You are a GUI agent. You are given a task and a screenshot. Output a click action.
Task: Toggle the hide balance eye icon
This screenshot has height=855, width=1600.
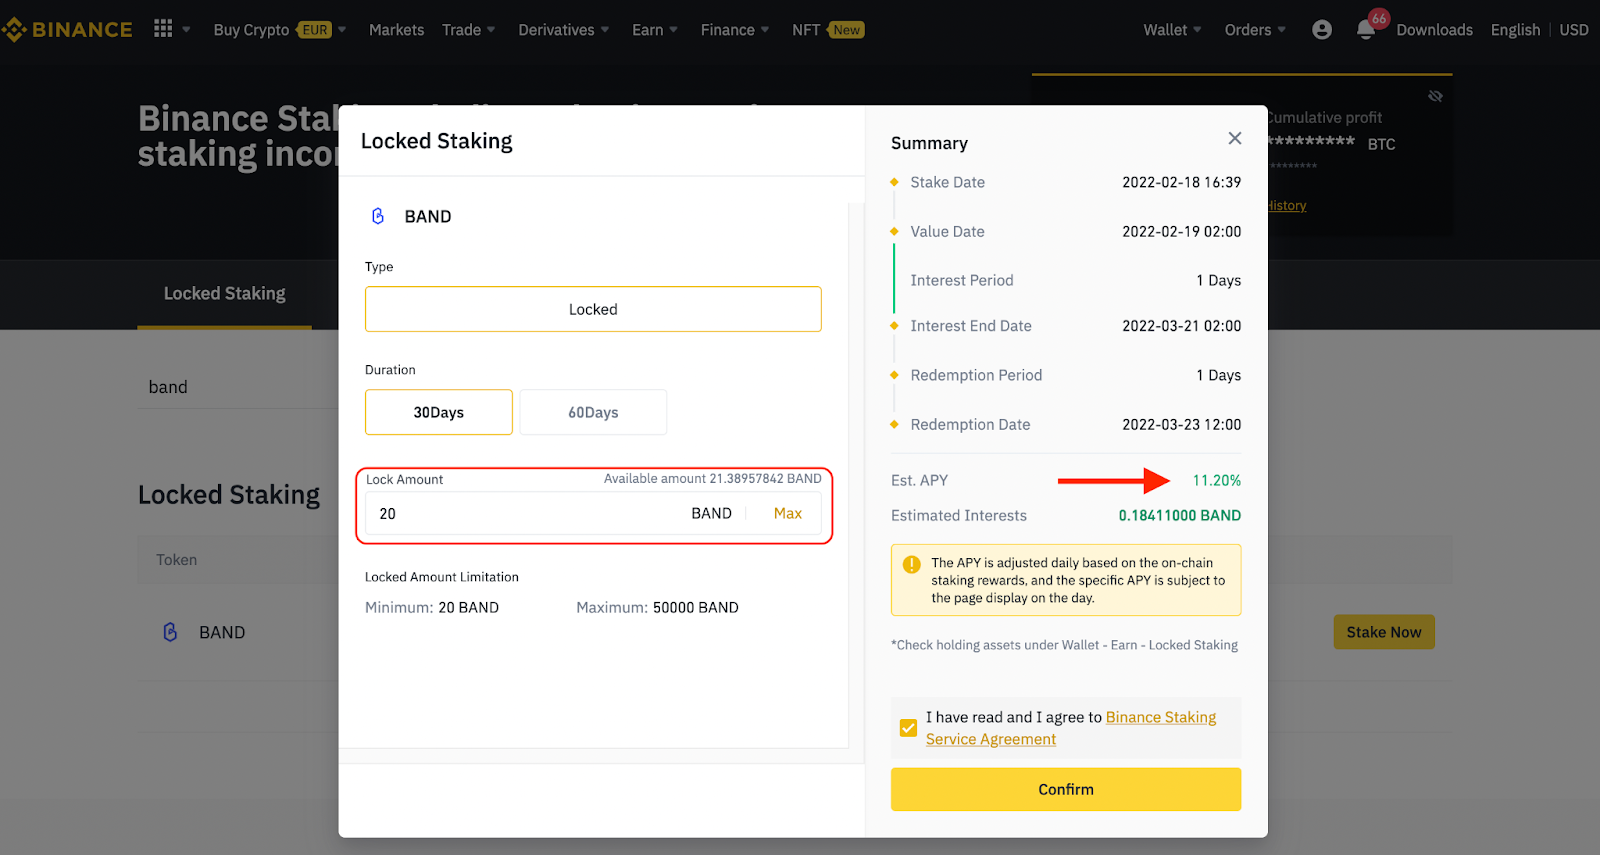click(1435, 96)
